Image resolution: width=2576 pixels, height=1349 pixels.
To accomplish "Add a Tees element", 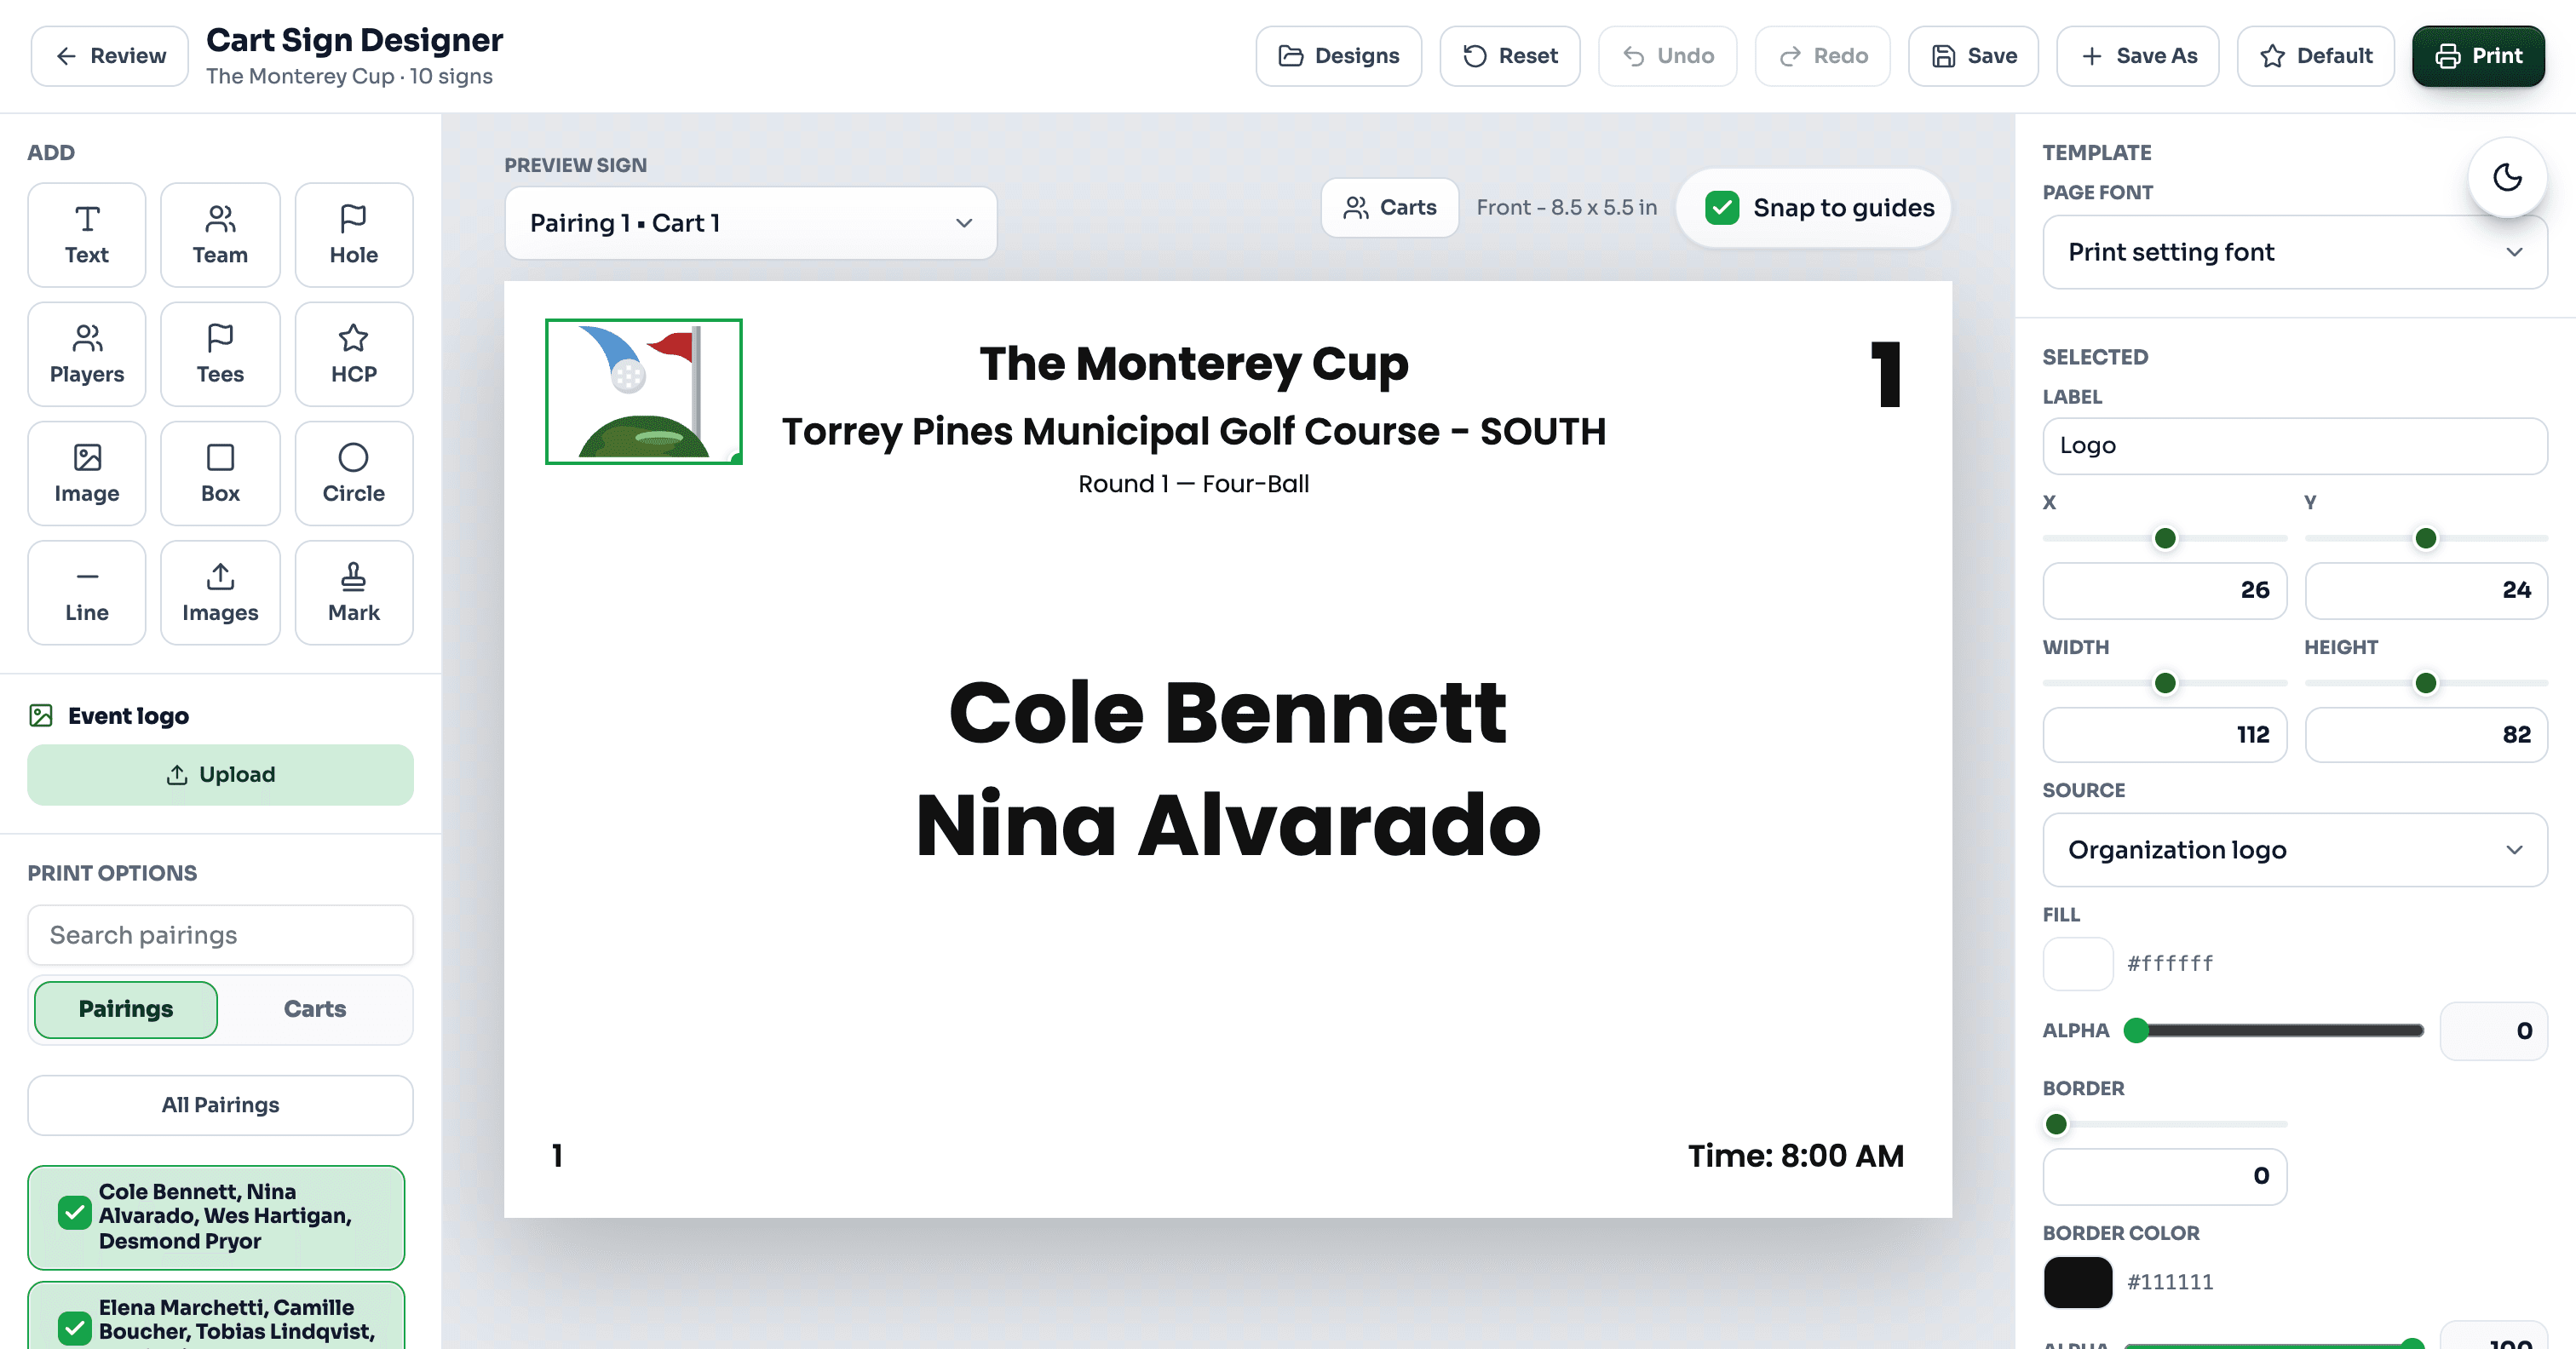I will [x=220, y=354].
